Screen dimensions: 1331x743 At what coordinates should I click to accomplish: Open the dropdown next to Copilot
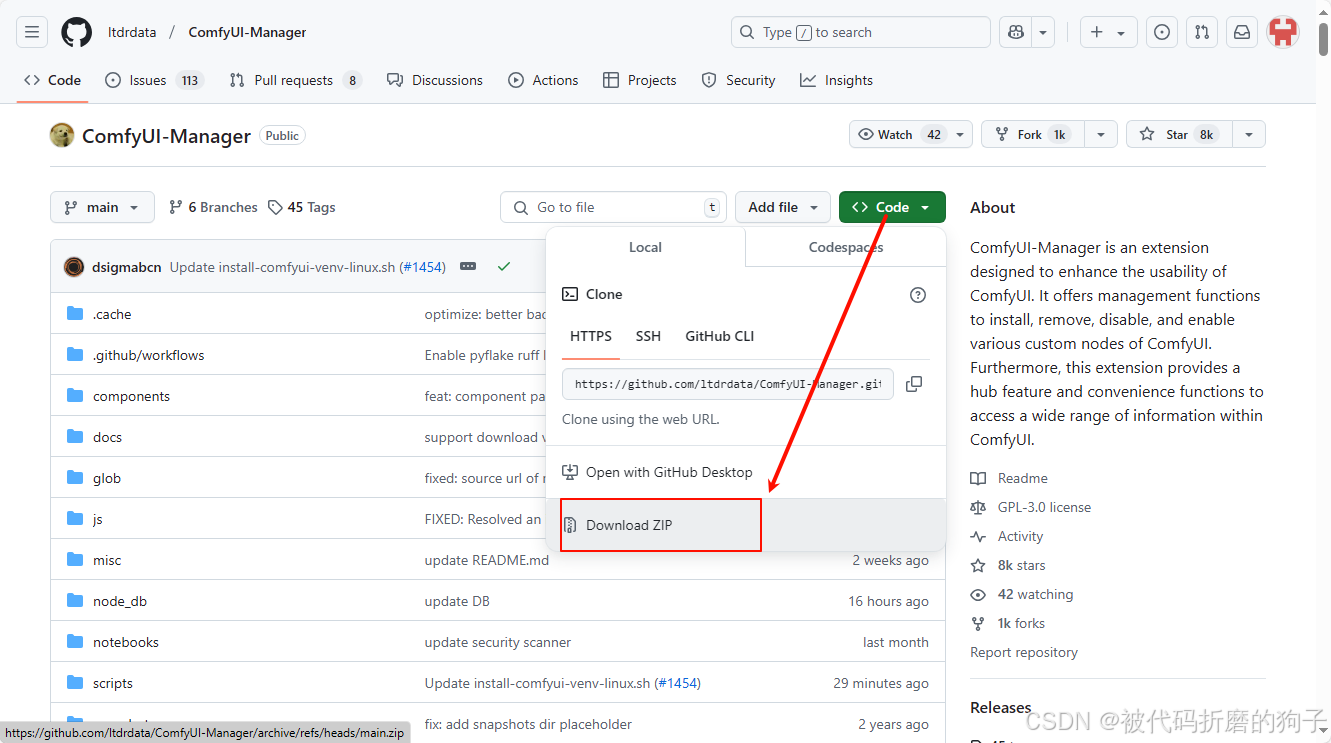[x=1043, y=32]
